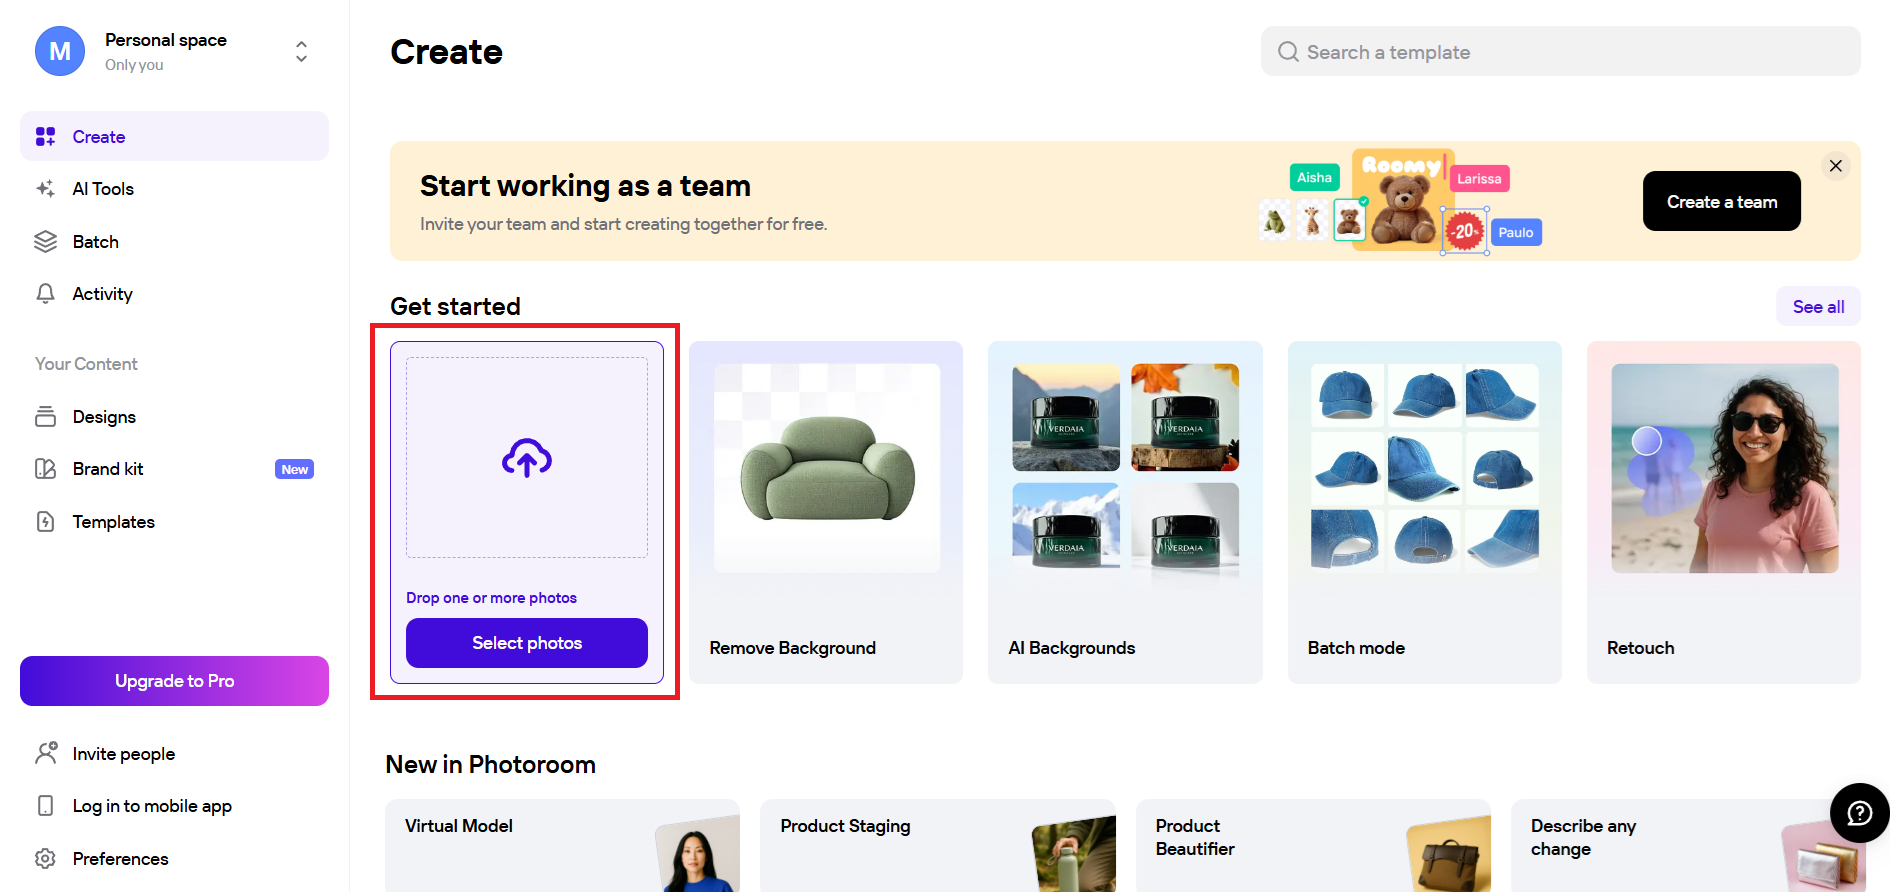Click the M profile avatar

(x=60, y=51)
